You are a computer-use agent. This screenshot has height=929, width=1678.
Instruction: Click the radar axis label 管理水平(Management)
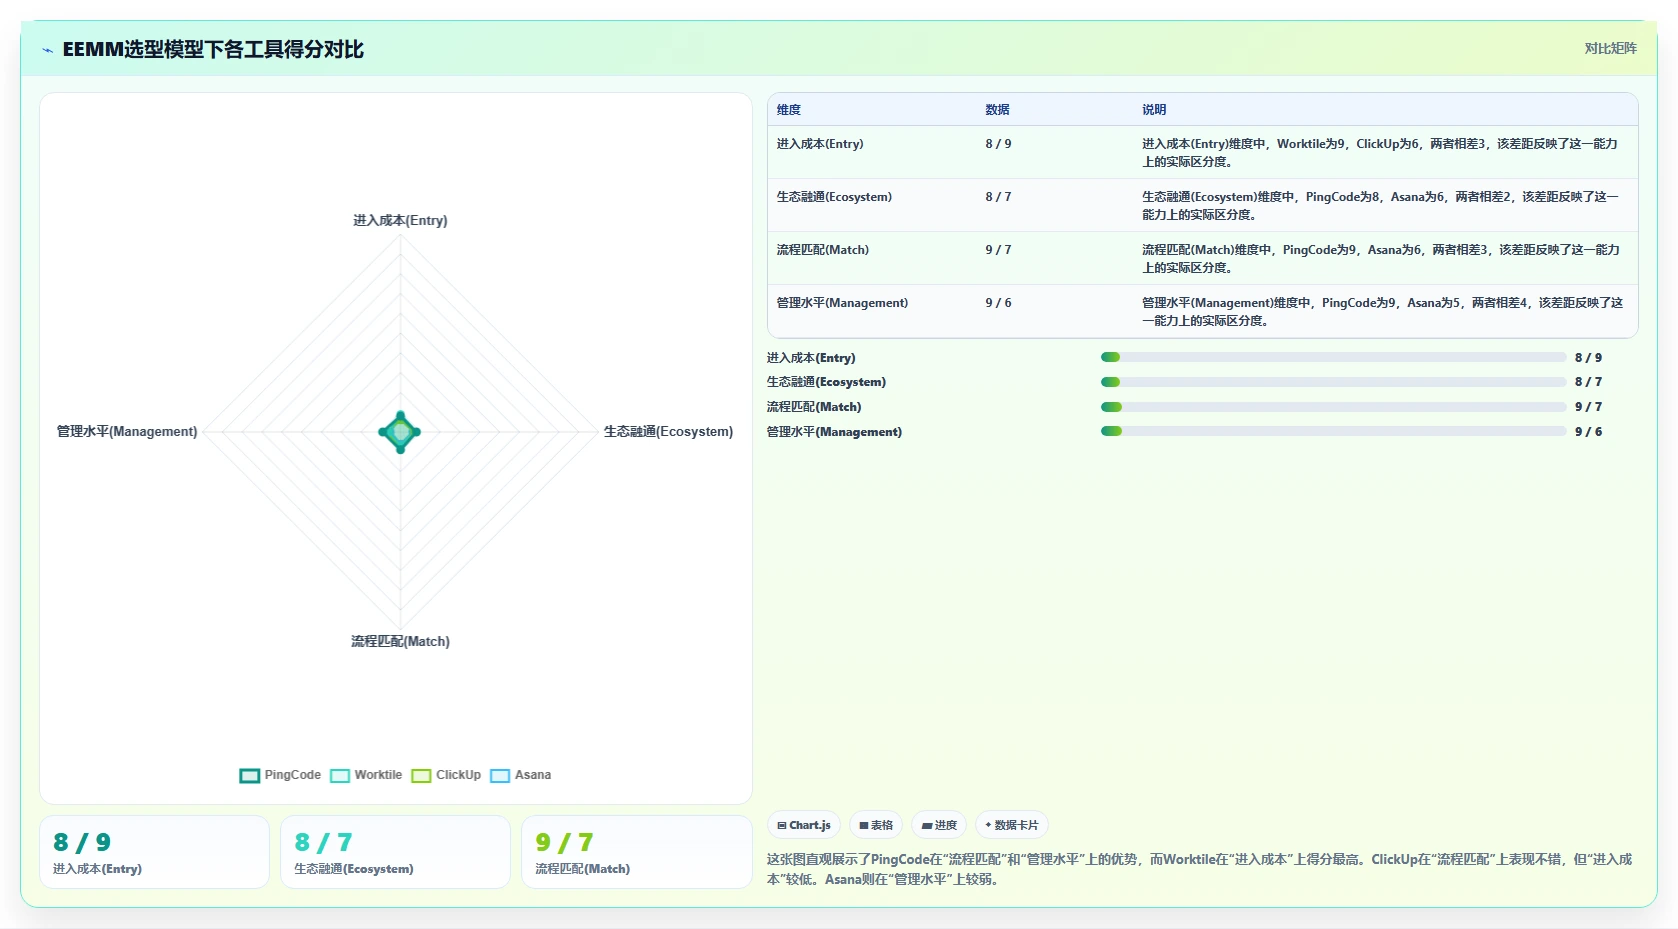tap(127, 431)
